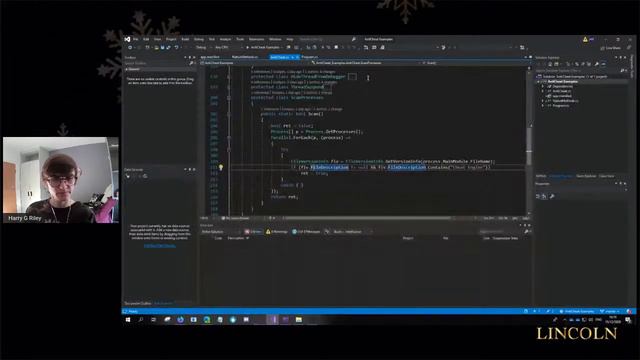Open the Tools menu
Viewport: 640px width, 360px height.
point(240,39)
